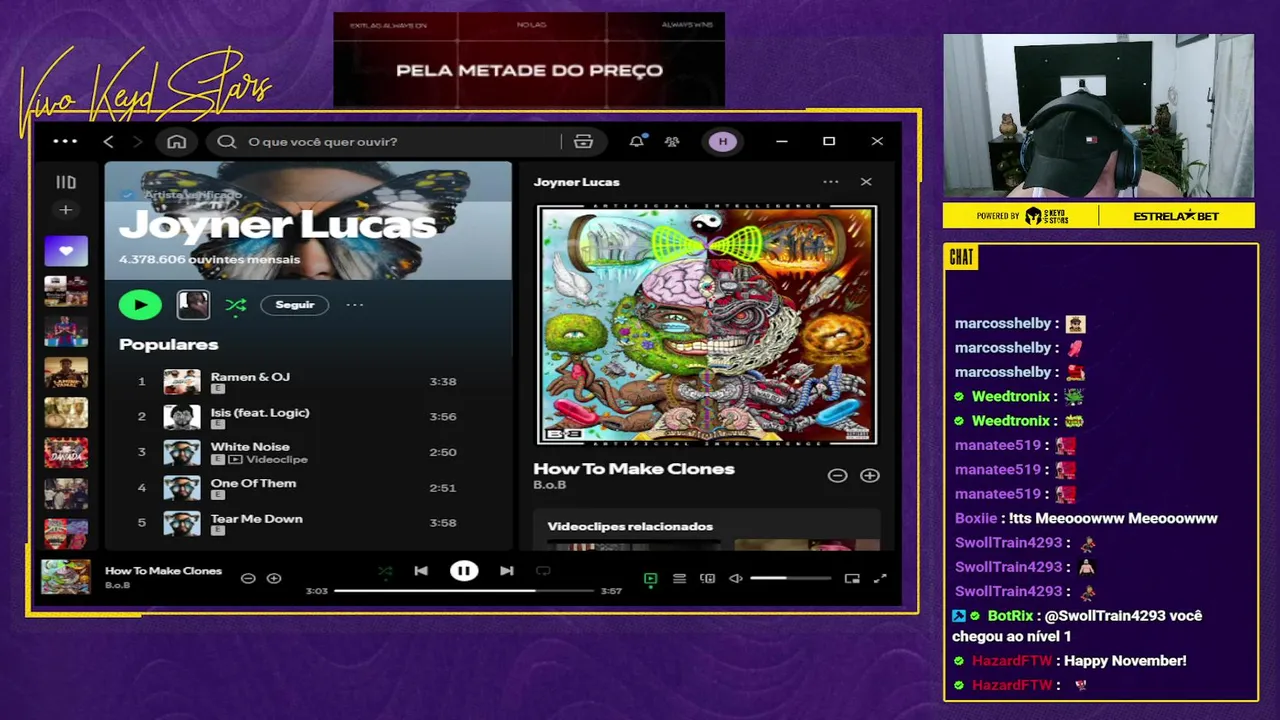Open B.o.B link in player bar

tap(117, 585)
